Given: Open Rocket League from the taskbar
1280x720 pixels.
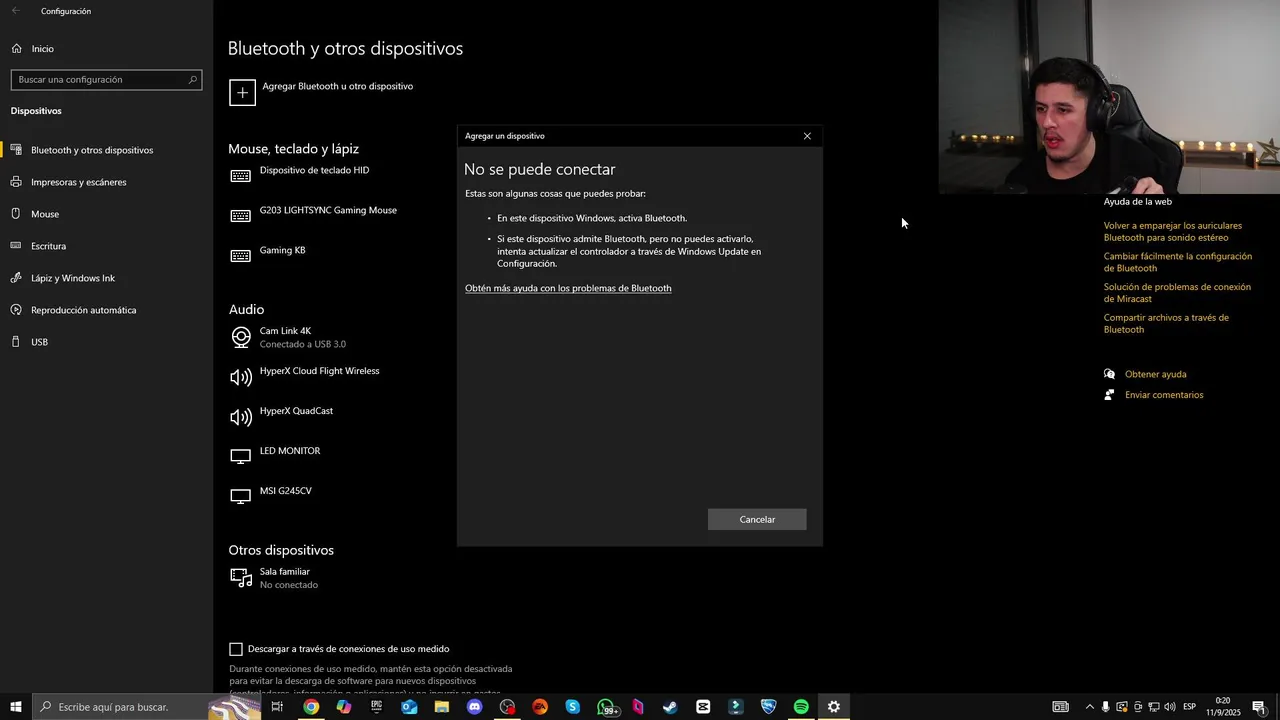Looking at the screenshot, I should (768, 707).
